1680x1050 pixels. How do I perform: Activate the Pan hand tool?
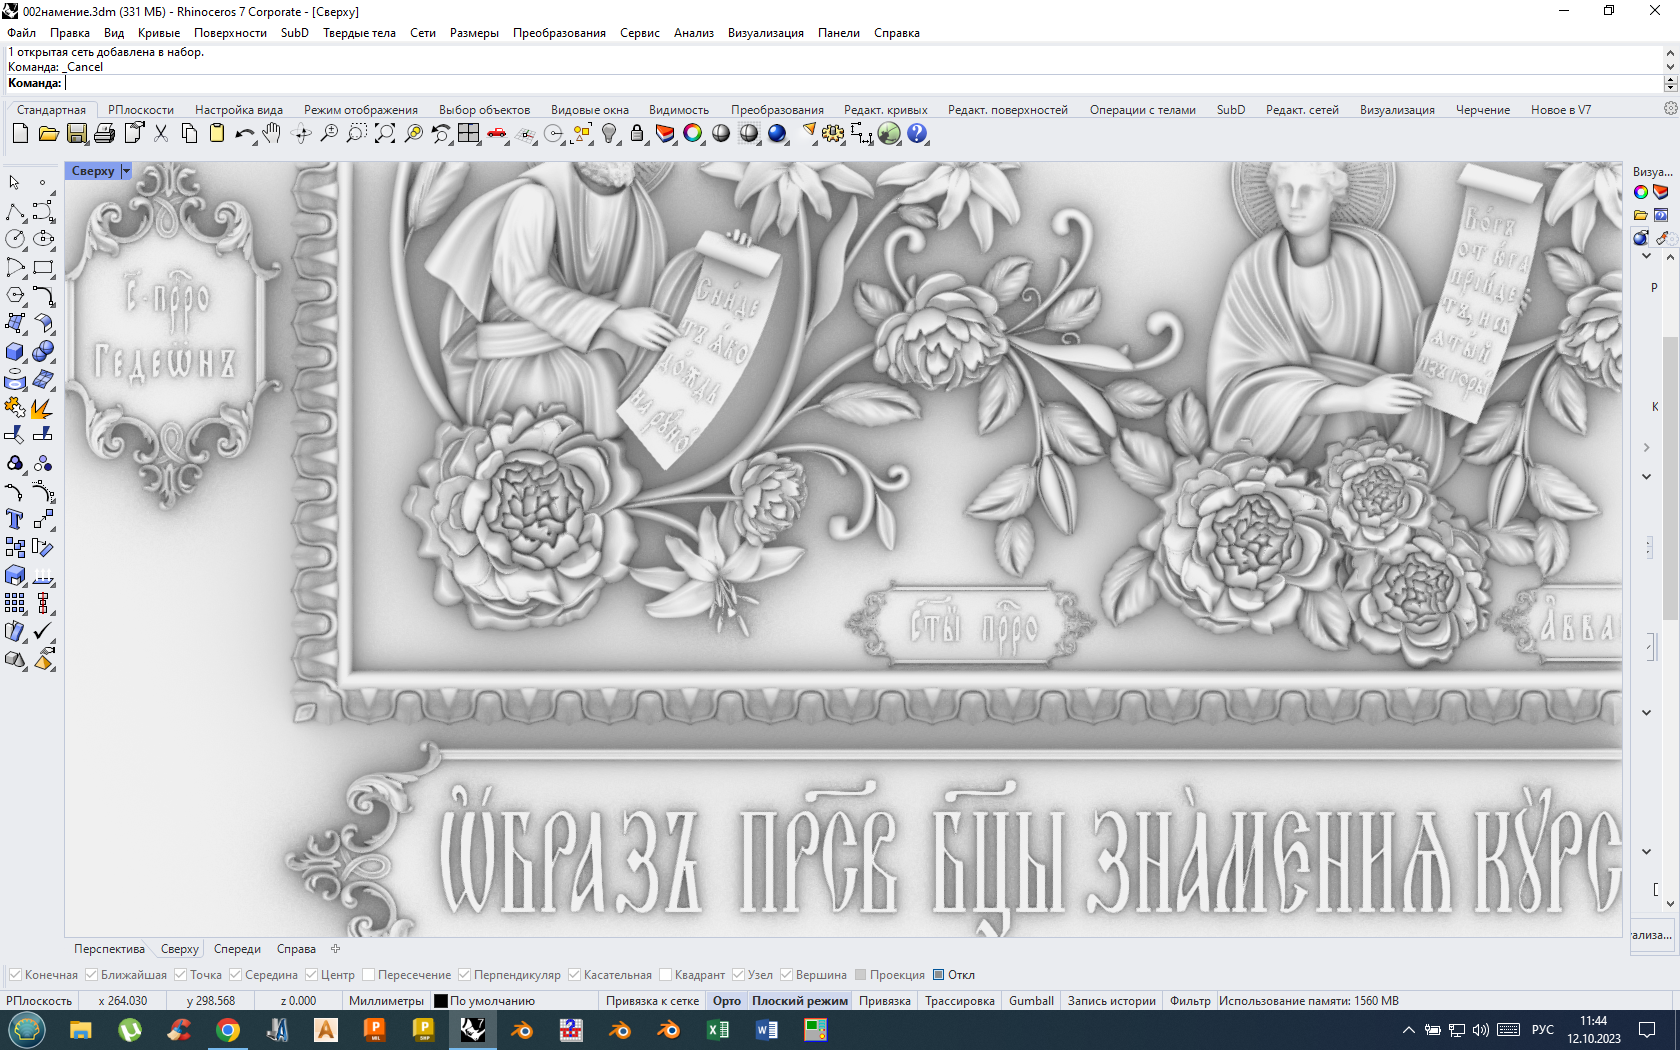pos(272,133)
